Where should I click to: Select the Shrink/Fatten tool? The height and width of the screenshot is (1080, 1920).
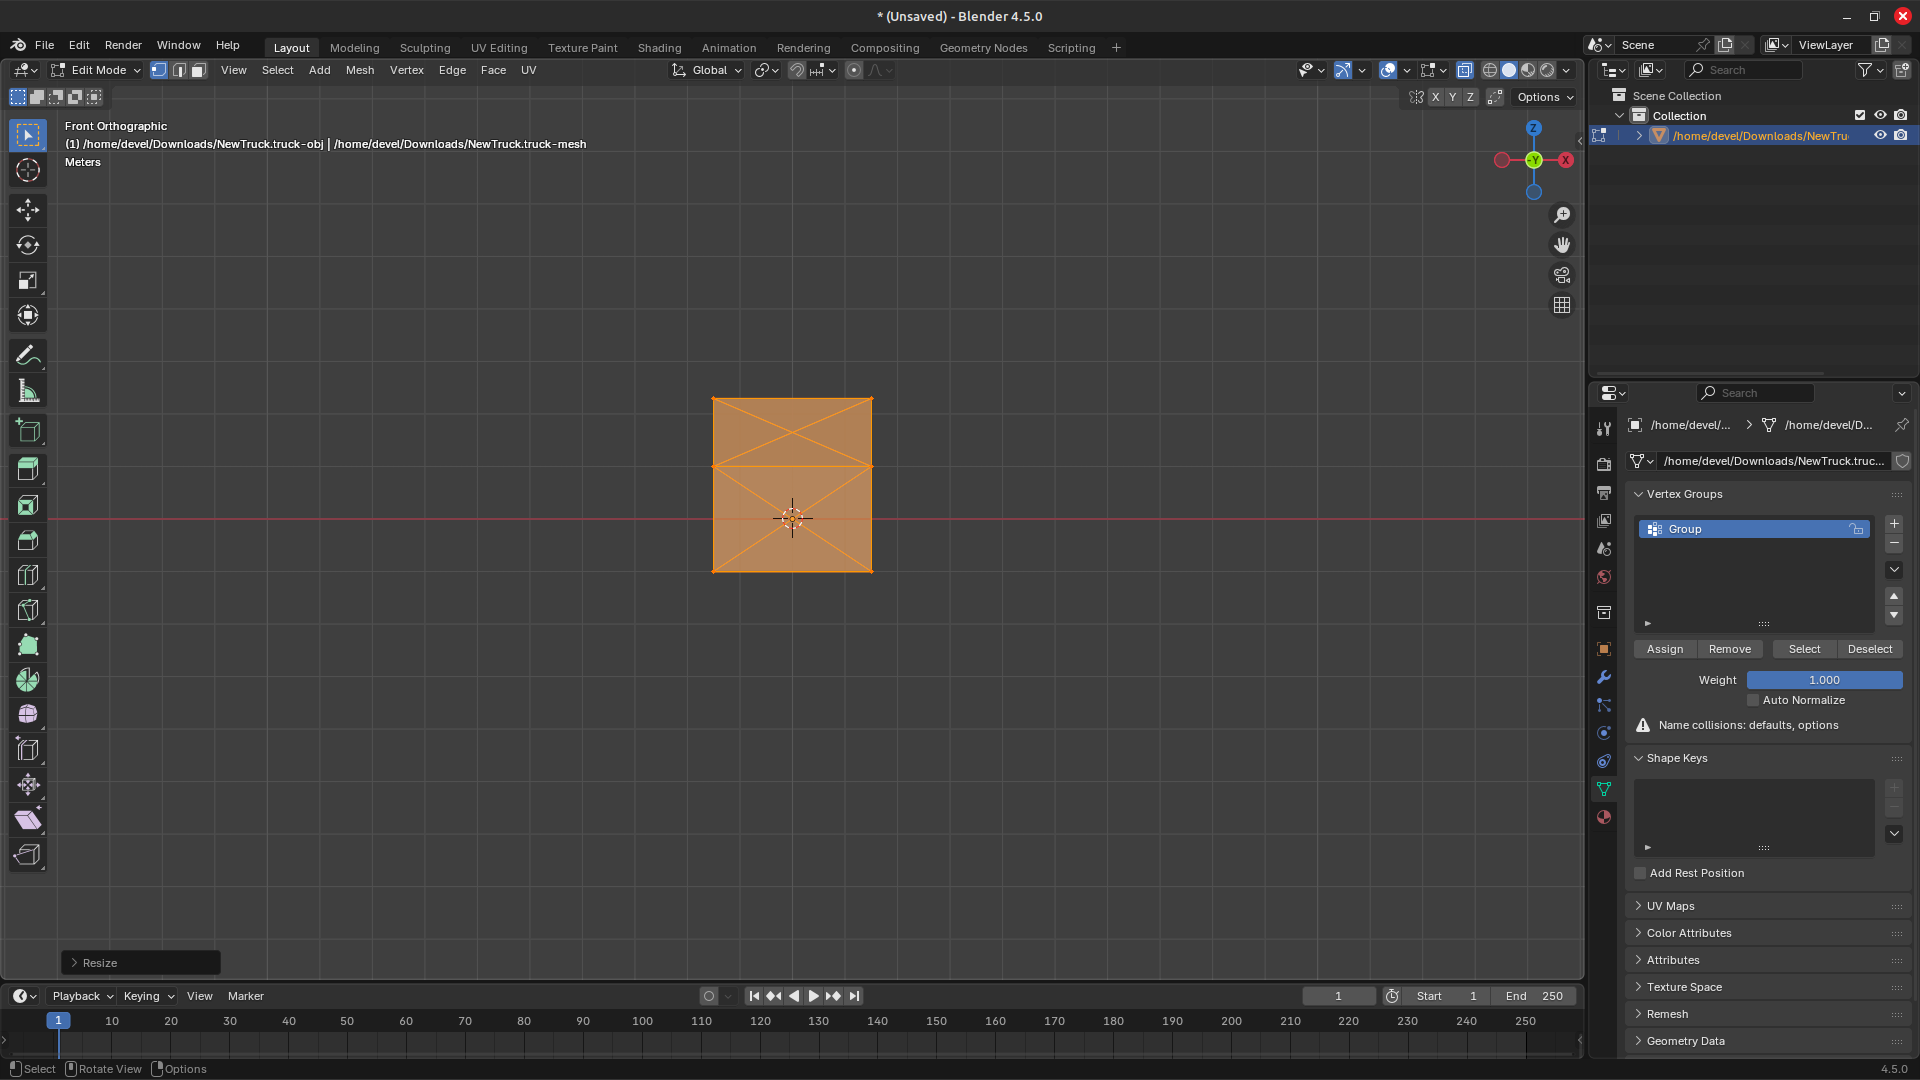pos(28,785)
